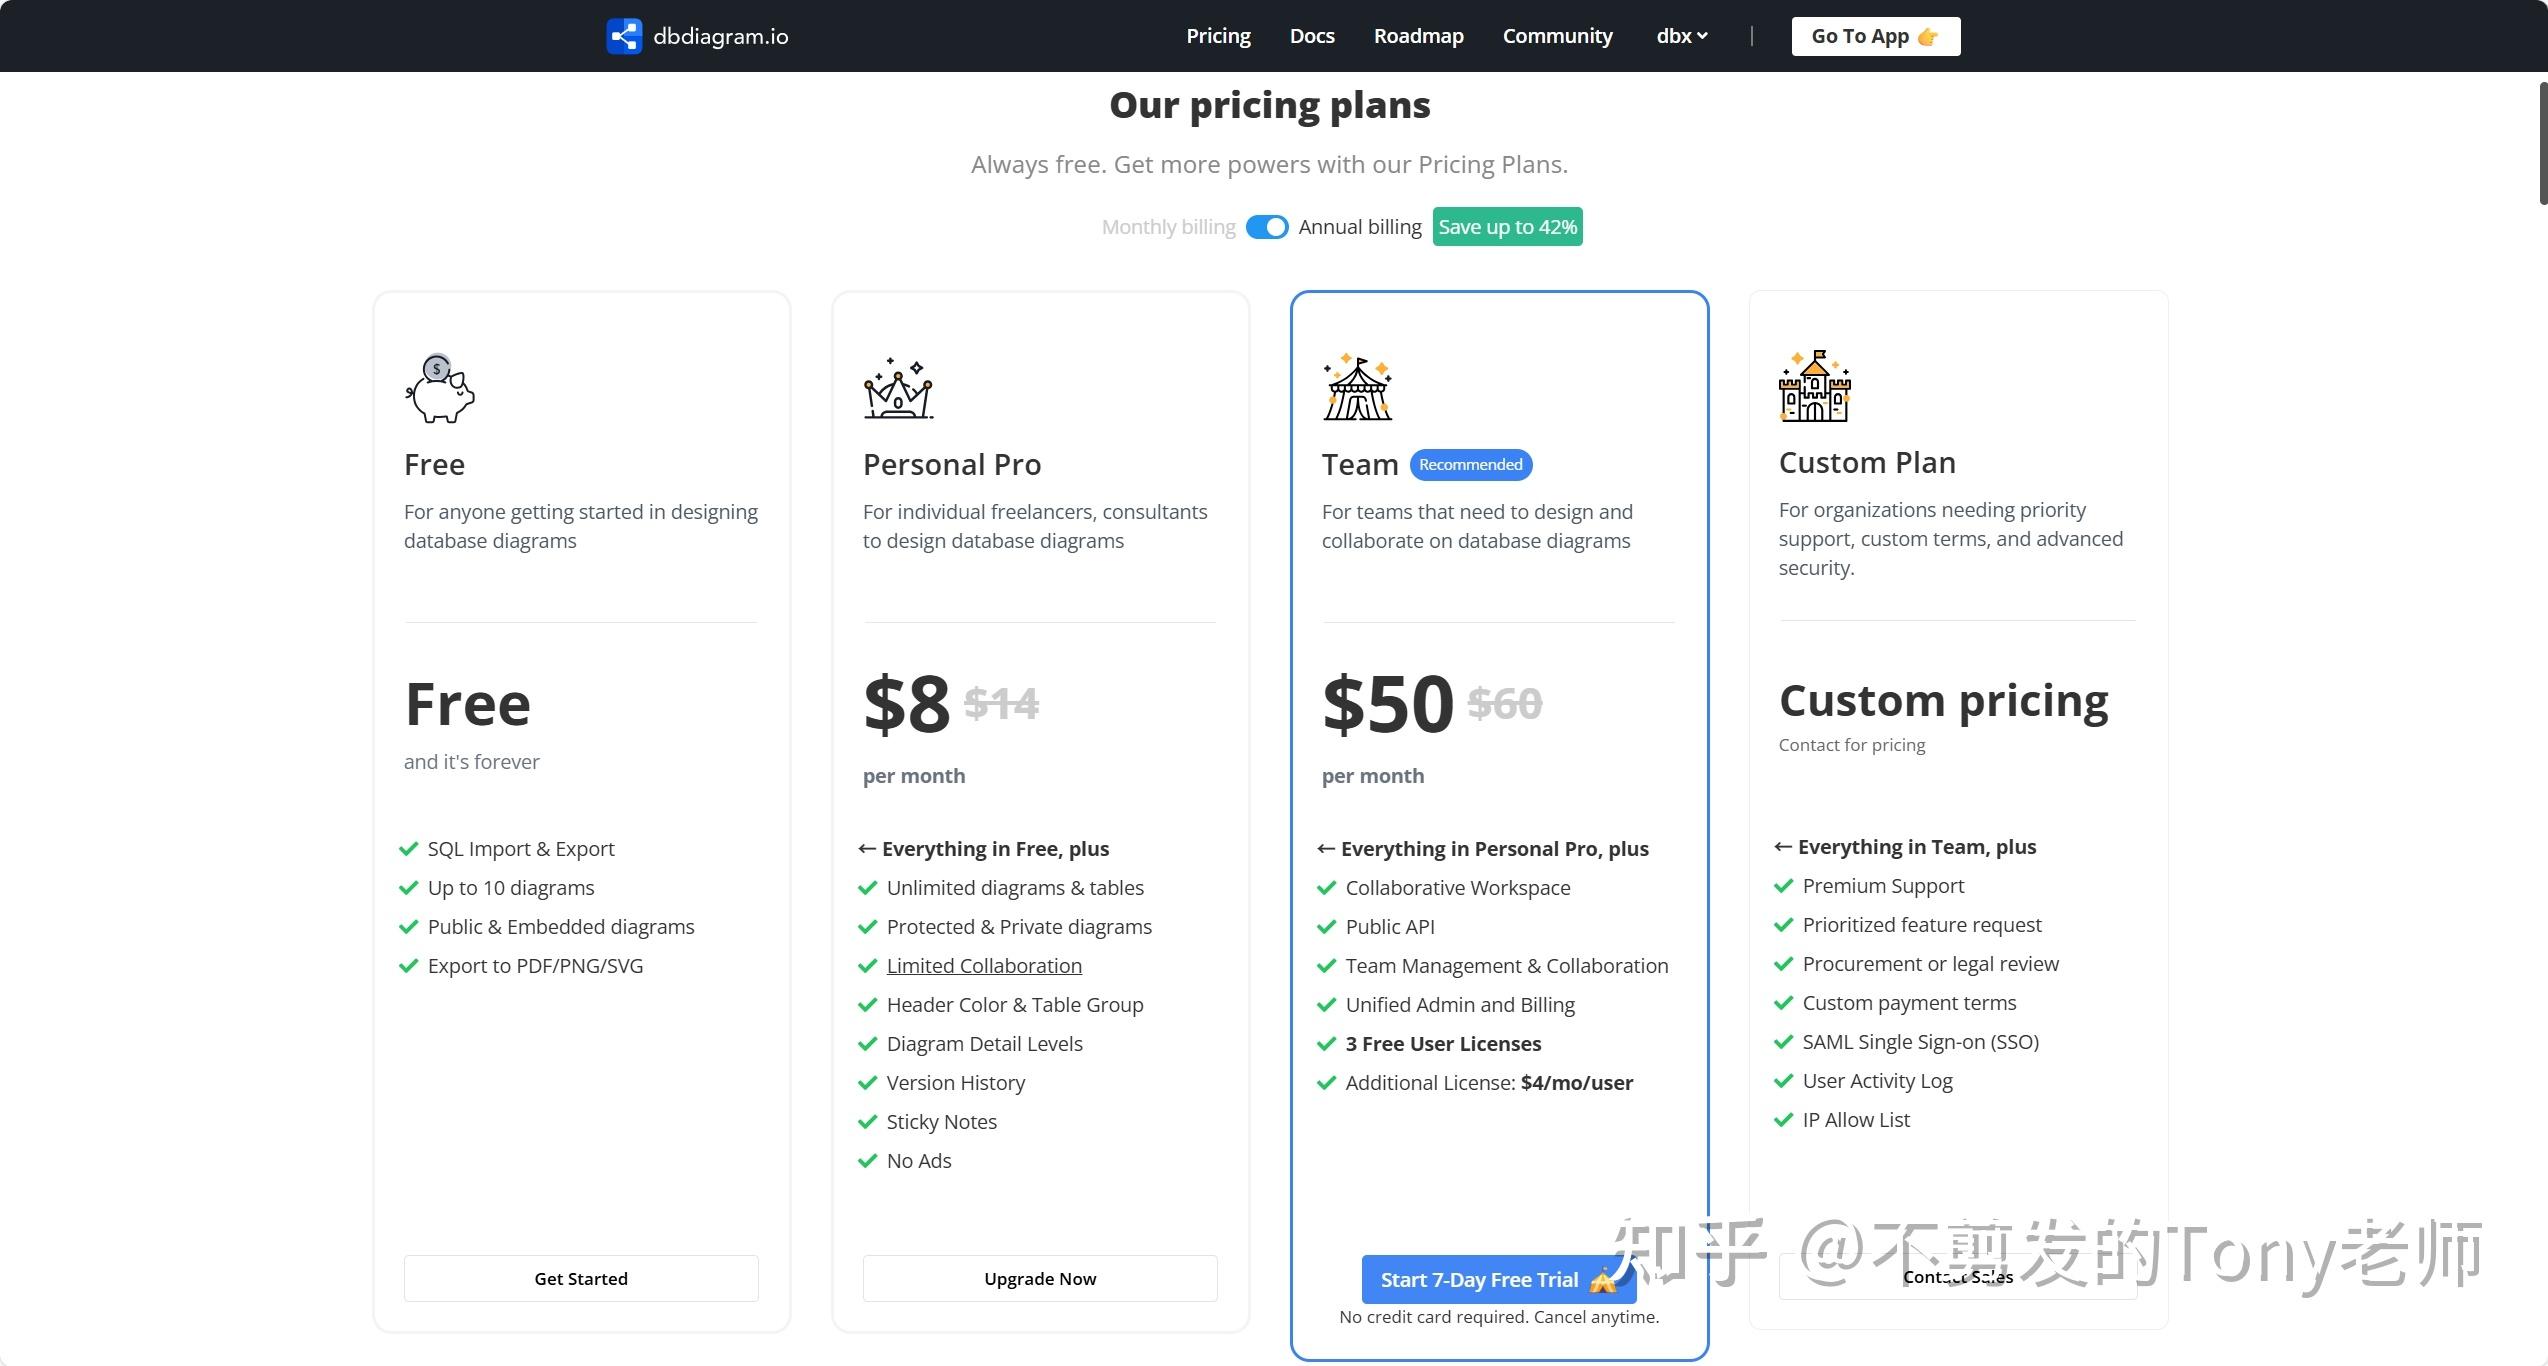The height and width of the screenshot is (1366, 2548).
Task: Click Upgrade Now for Personal Pro
Action: [x=1040, y=1278]
